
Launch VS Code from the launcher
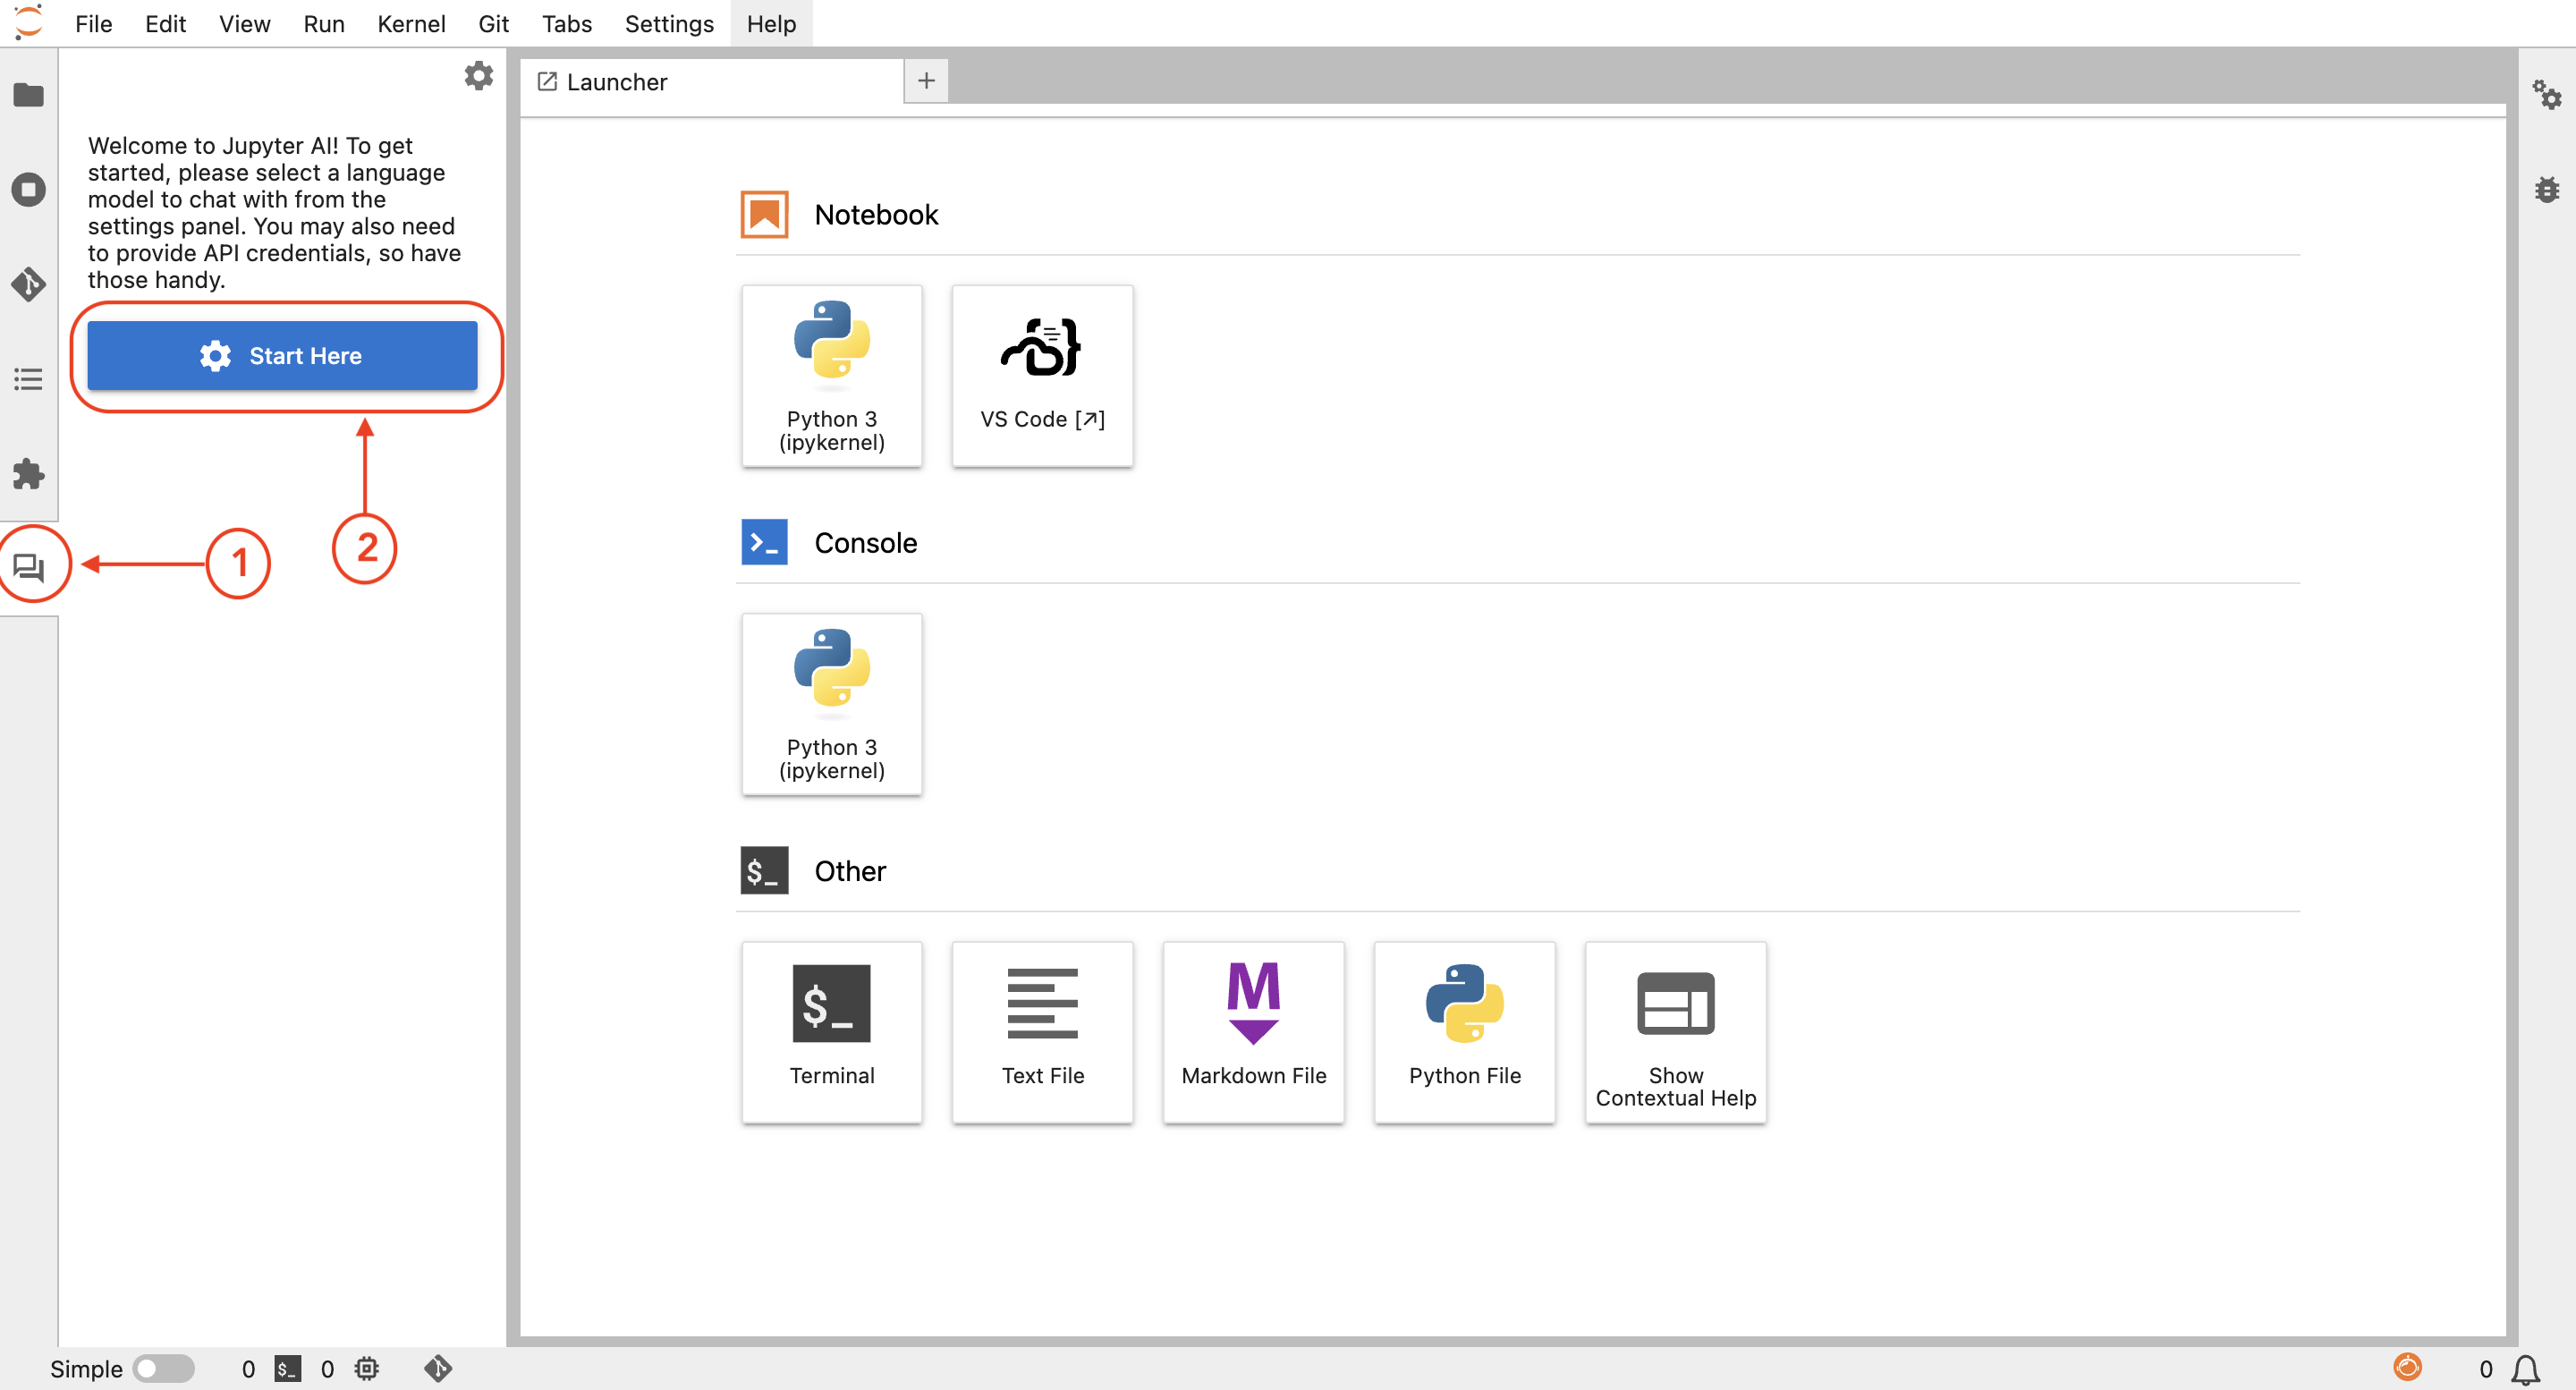[1042, 376]
